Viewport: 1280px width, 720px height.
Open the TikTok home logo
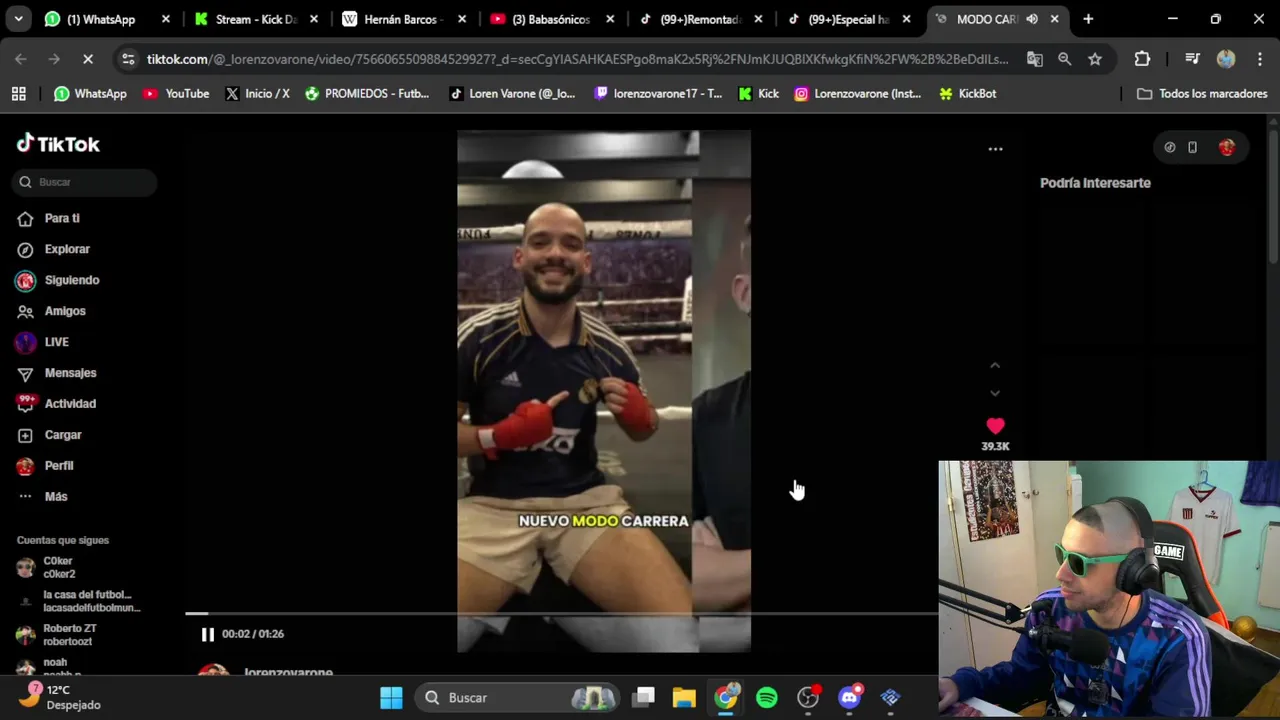[x=58, y=144]
